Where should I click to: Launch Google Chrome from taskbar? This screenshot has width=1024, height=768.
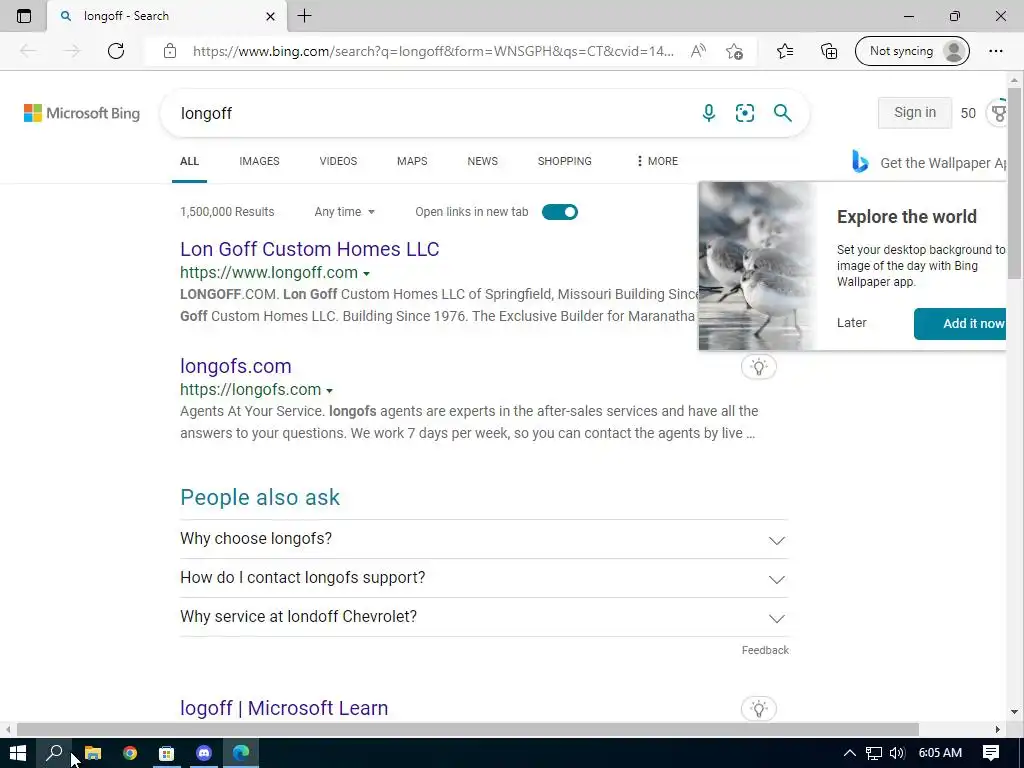click(x=130, y=753)
